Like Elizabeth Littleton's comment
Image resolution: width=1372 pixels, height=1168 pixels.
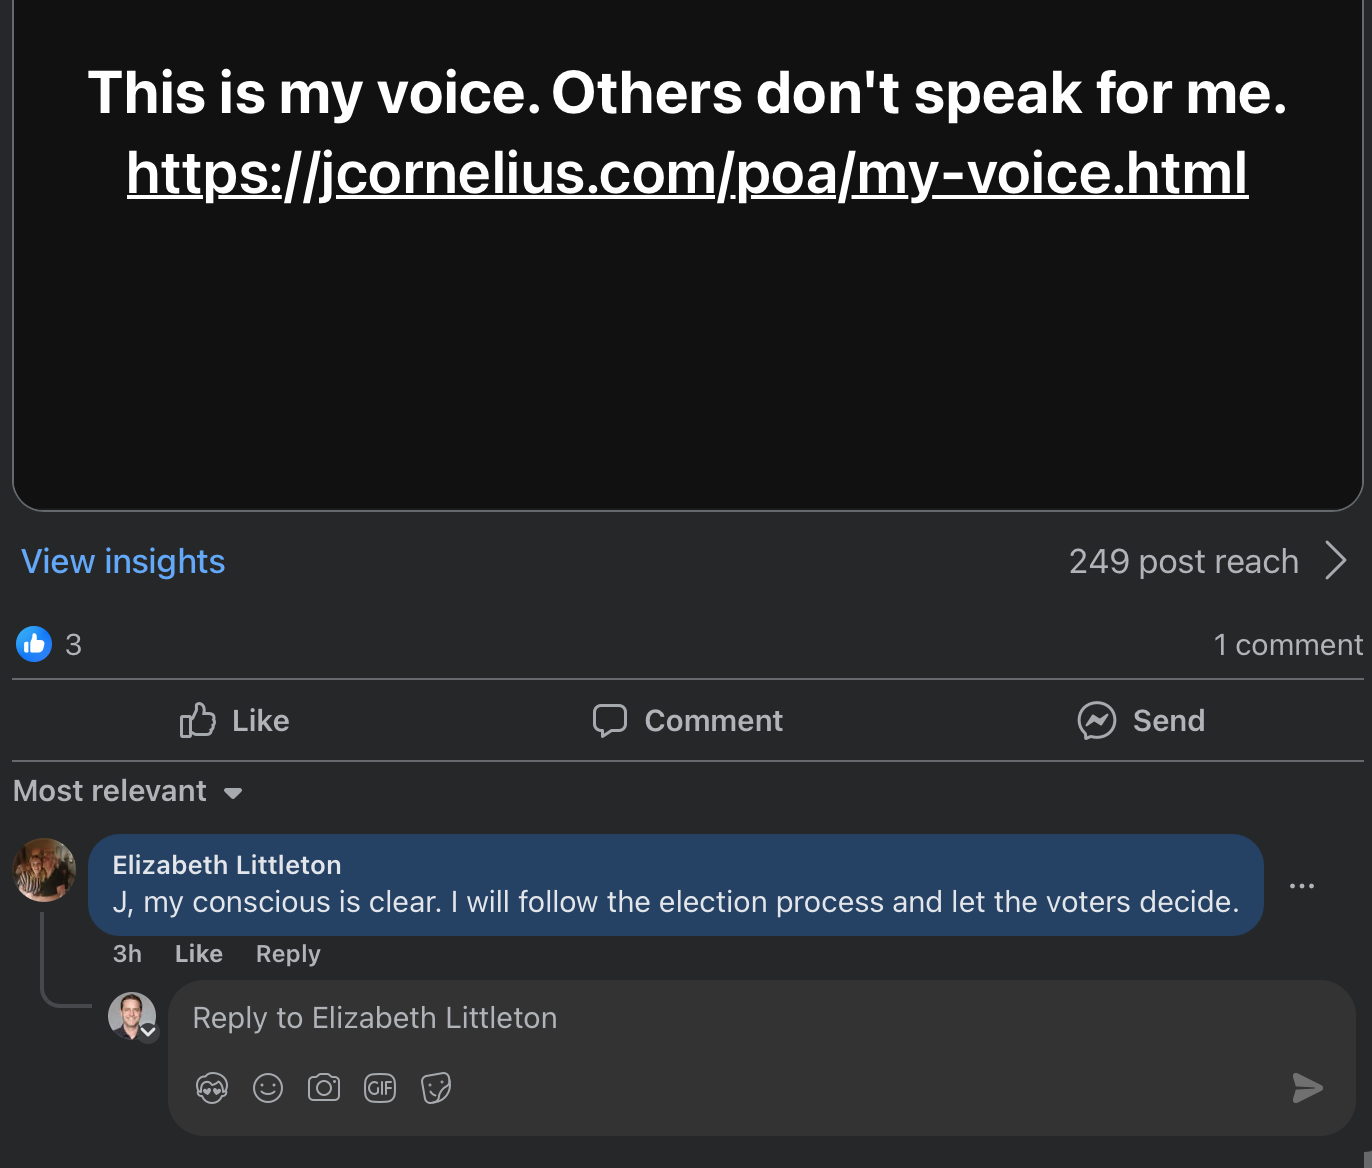pyautogui.click(x=198, y=954)
